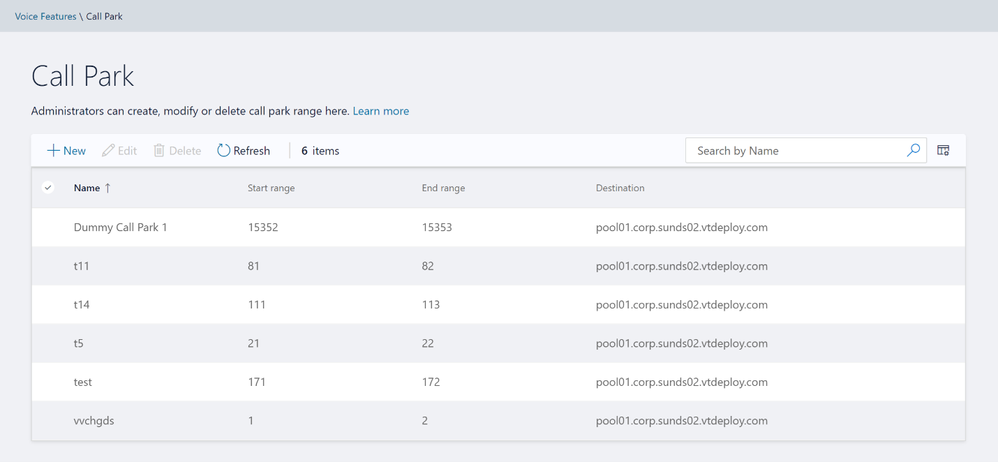This screenshot has width=998, height=462.
Task: Click the Delete trash icon
Action: click(x=159, y=151)
